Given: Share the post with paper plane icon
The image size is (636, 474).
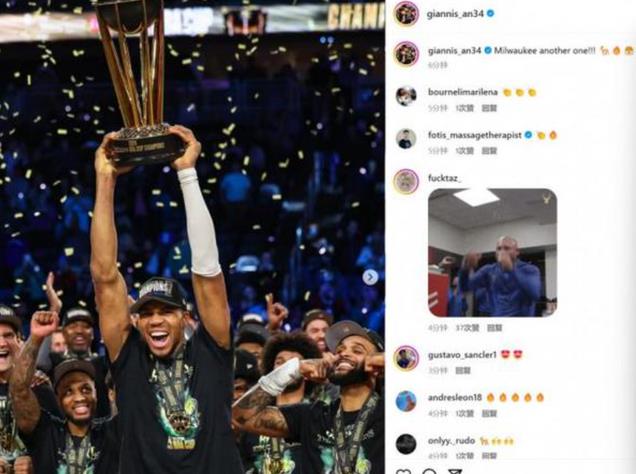Looking at the screenshot, I should 455,471.
